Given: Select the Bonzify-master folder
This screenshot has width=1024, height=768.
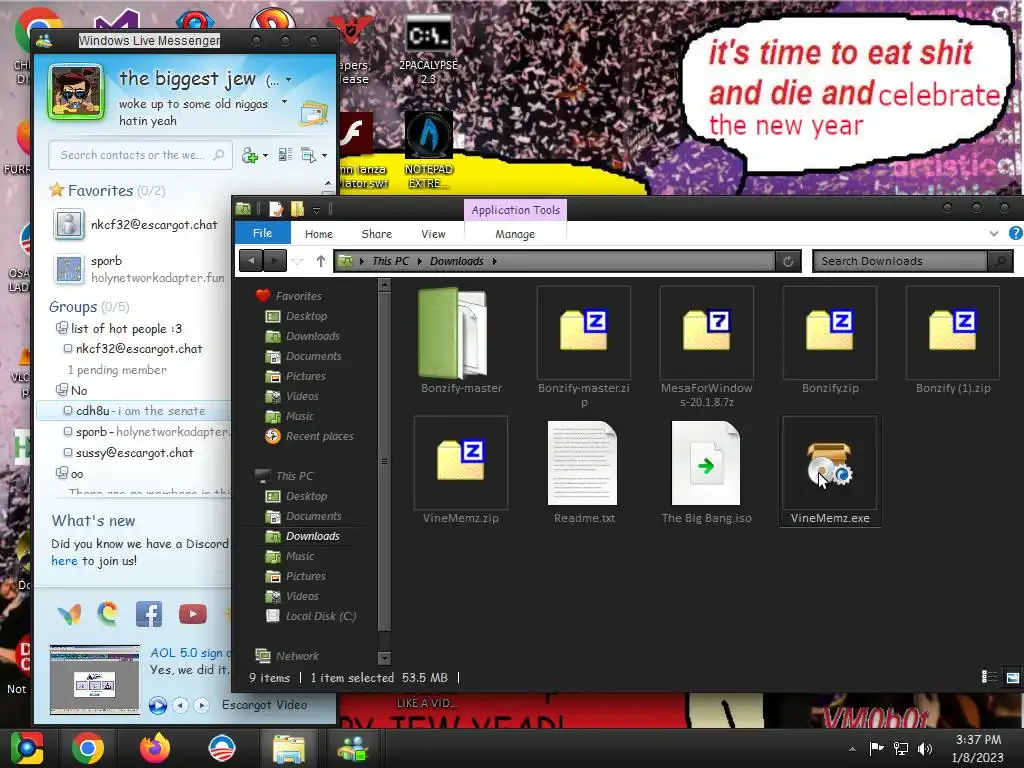Looking at the screenshot, I should (460, 341).
